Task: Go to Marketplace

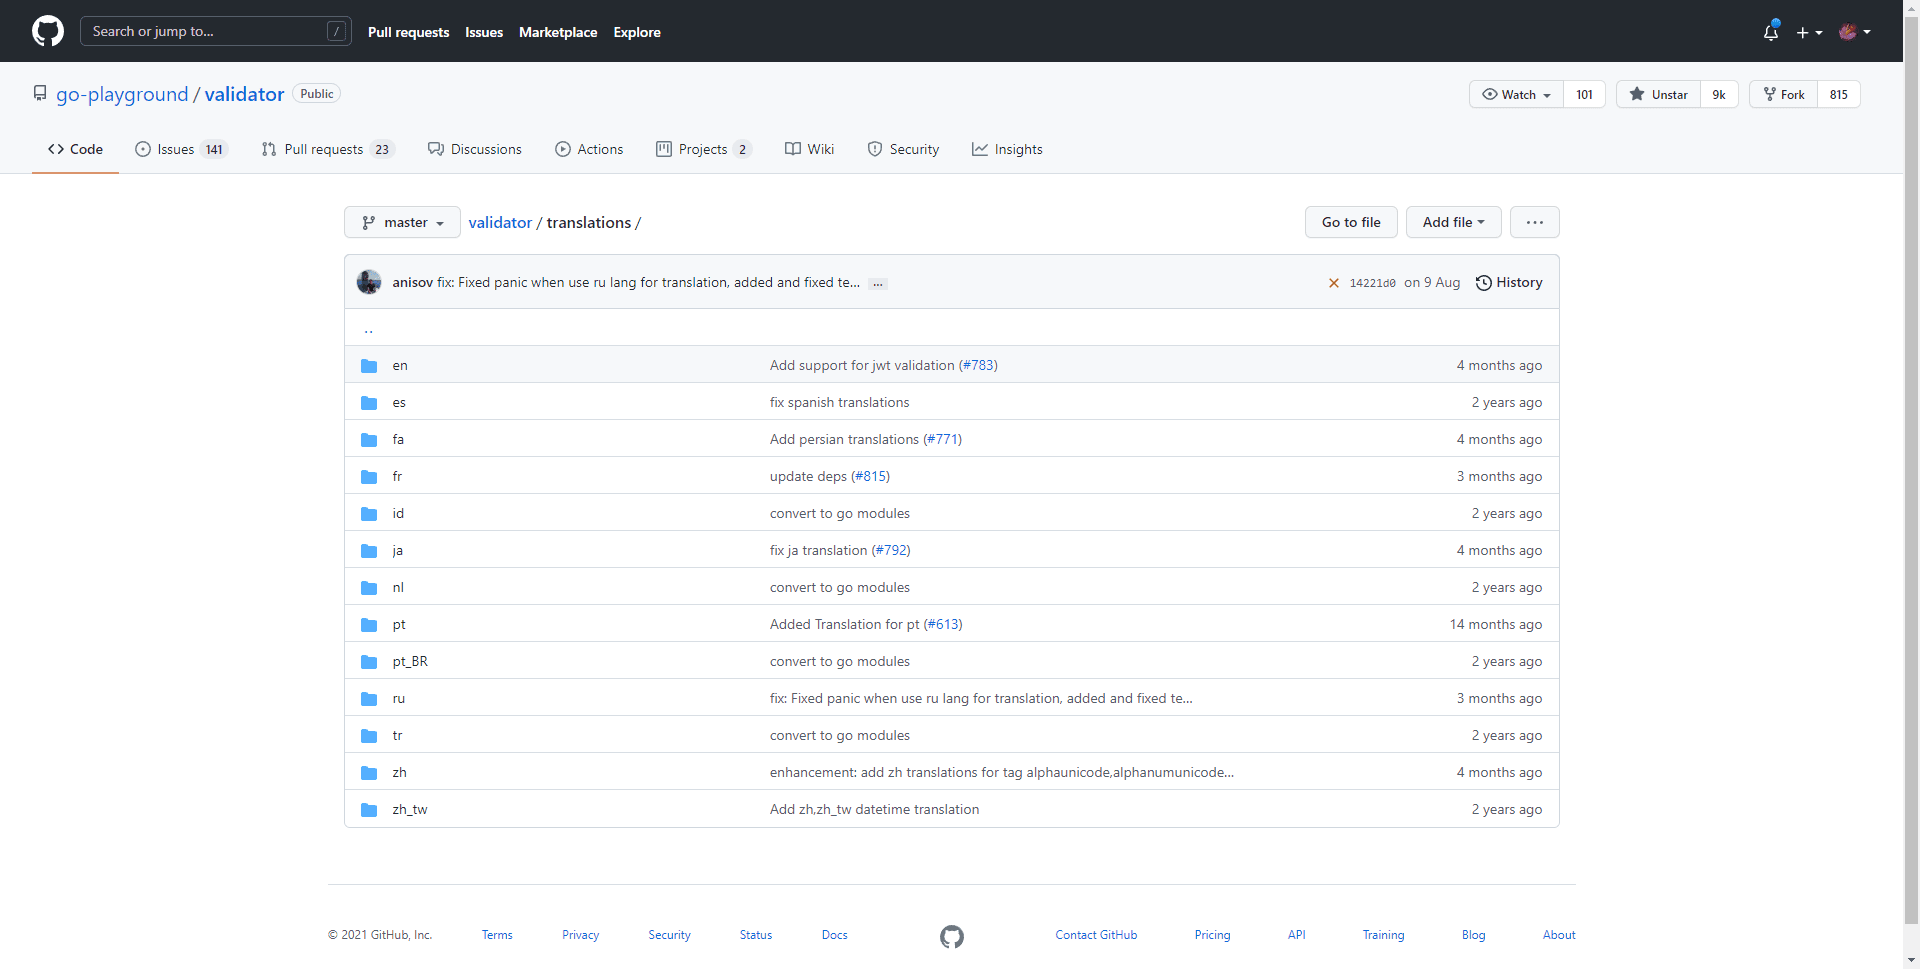Action: point(558,32)
